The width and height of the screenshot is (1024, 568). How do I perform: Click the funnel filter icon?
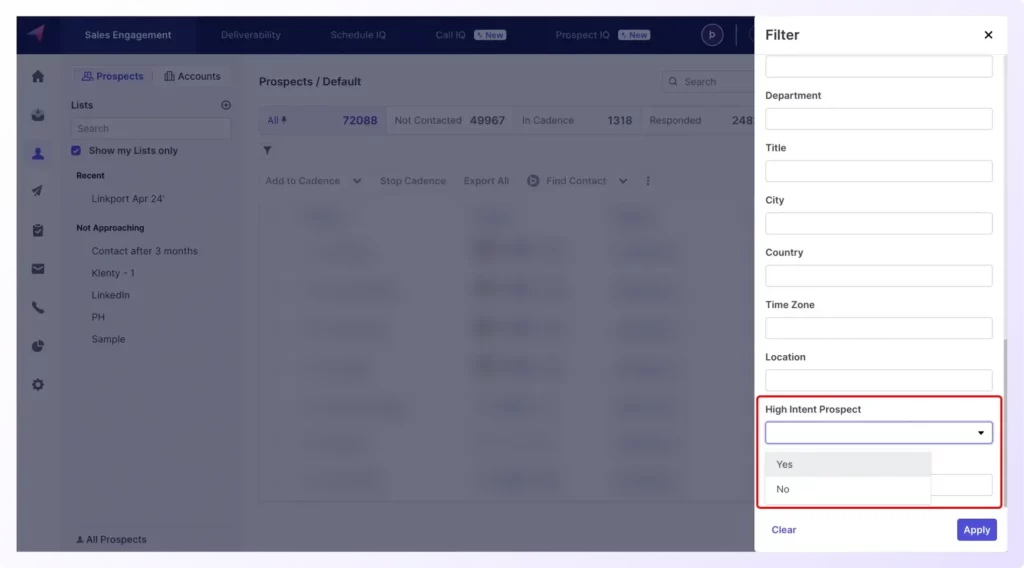[267, 151]
